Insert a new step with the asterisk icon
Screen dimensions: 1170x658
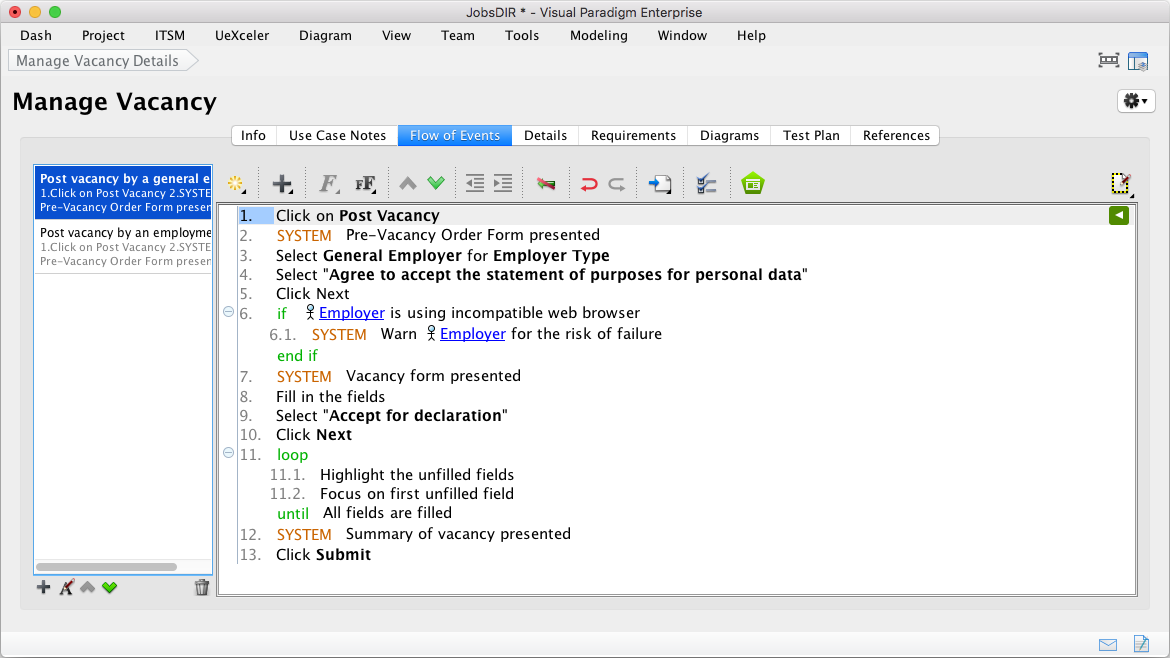[237, 183]
